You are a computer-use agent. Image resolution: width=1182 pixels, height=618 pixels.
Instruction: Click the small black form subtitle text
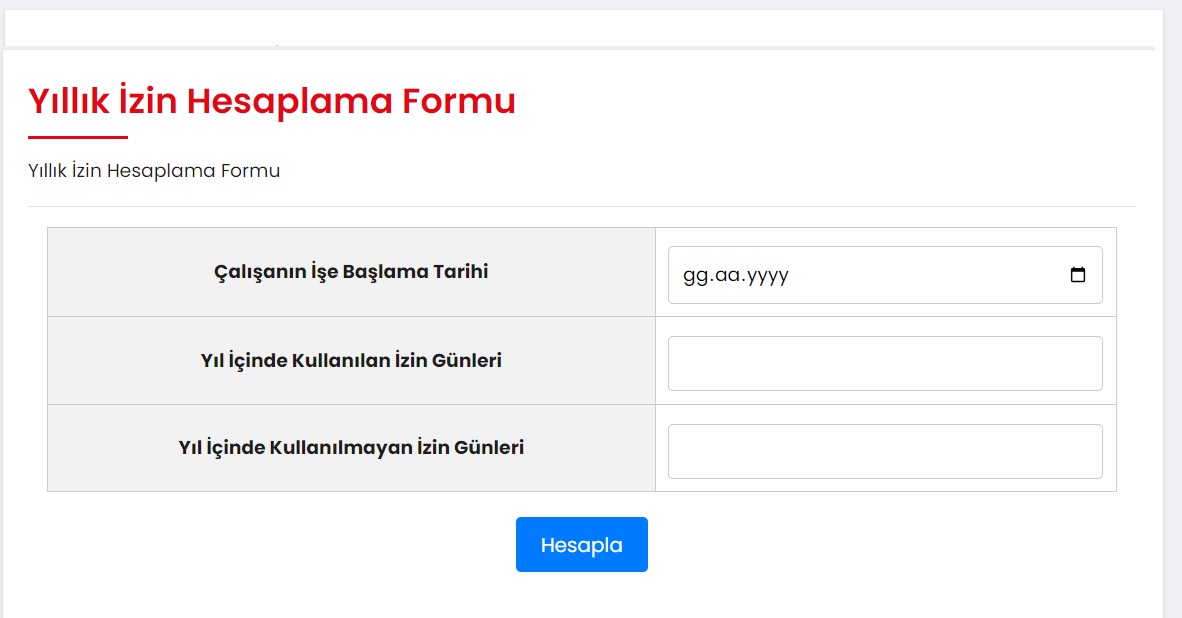point(154,171)
